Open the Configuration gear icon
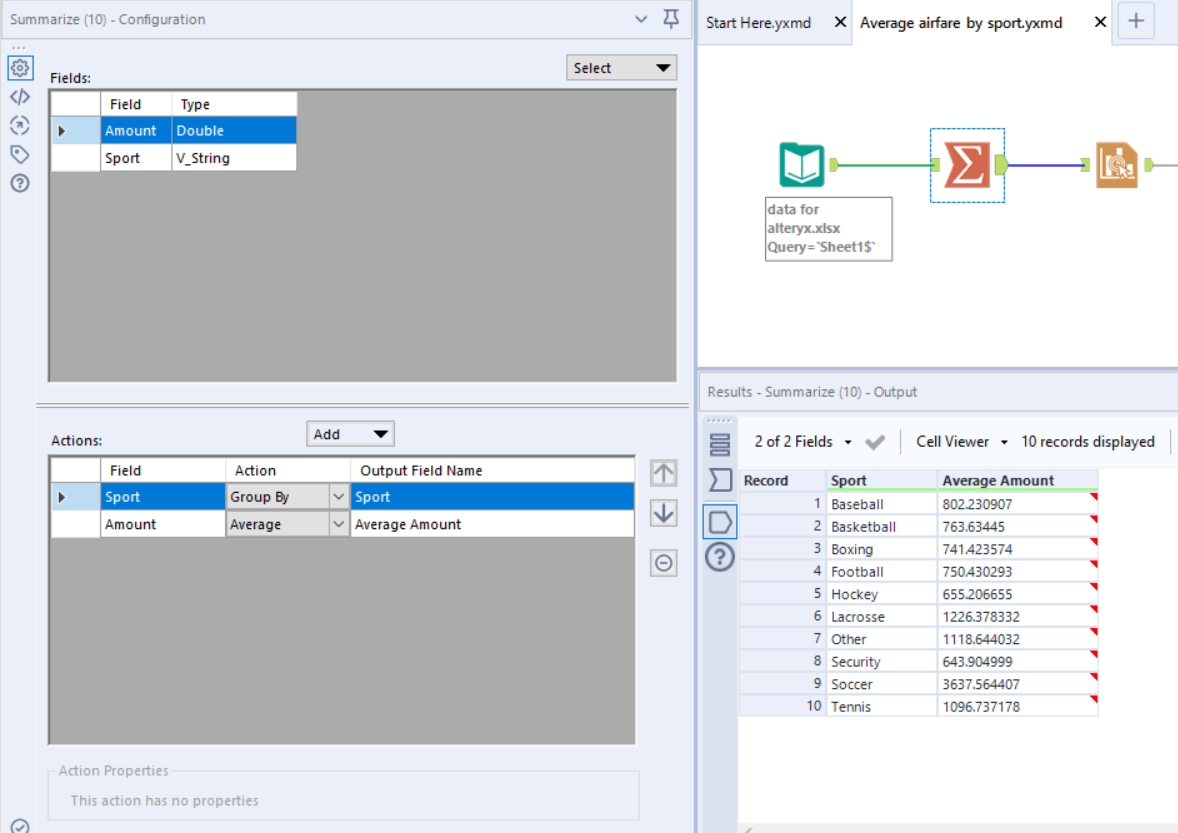1178x833 pixels. point(20,68)
